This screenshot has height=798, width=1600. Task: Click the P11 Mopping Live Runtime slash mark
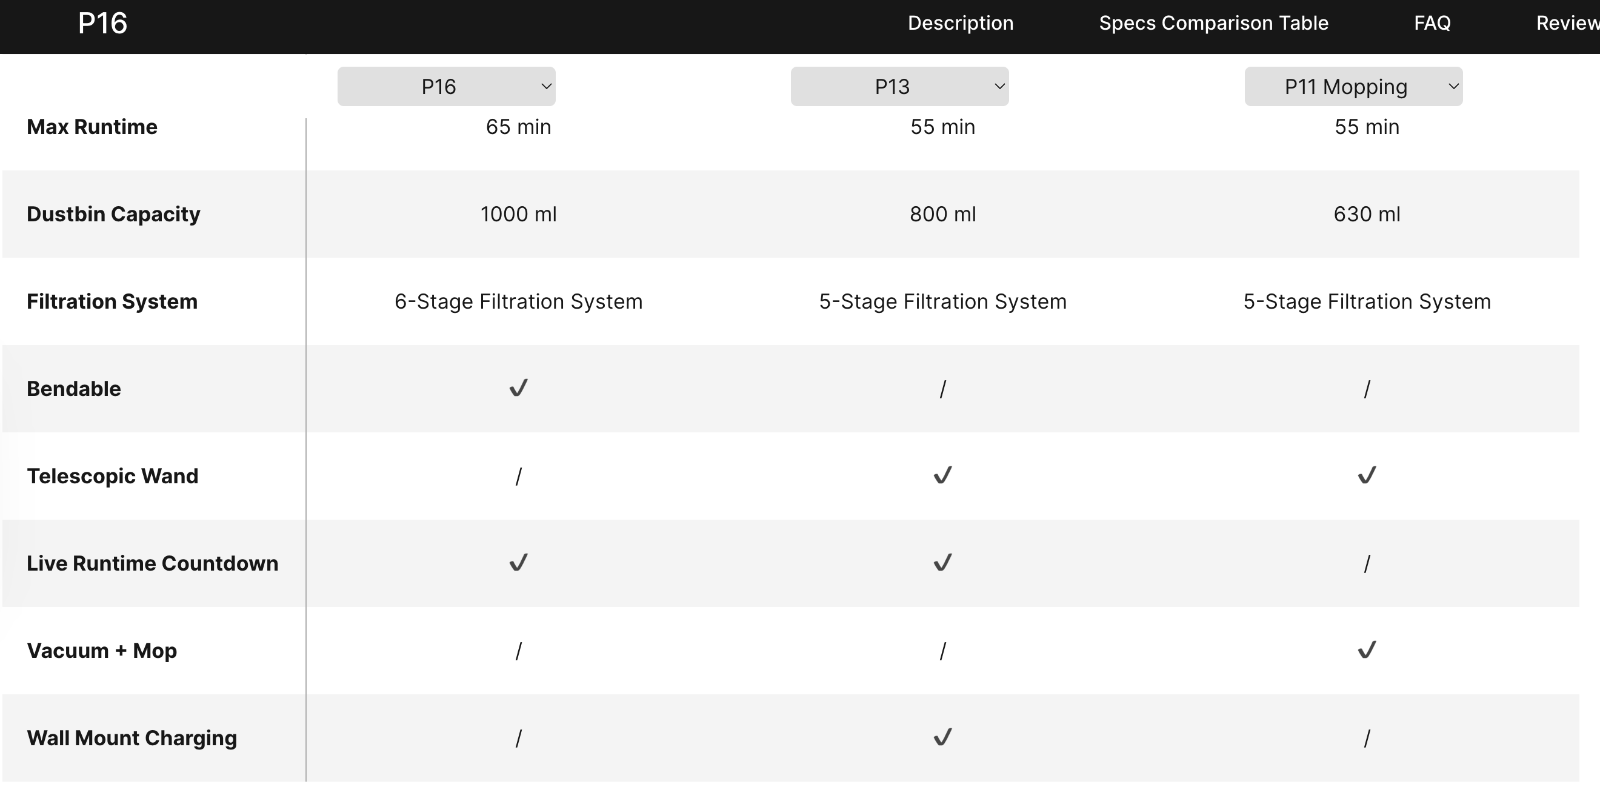[x=1366, y=564]
